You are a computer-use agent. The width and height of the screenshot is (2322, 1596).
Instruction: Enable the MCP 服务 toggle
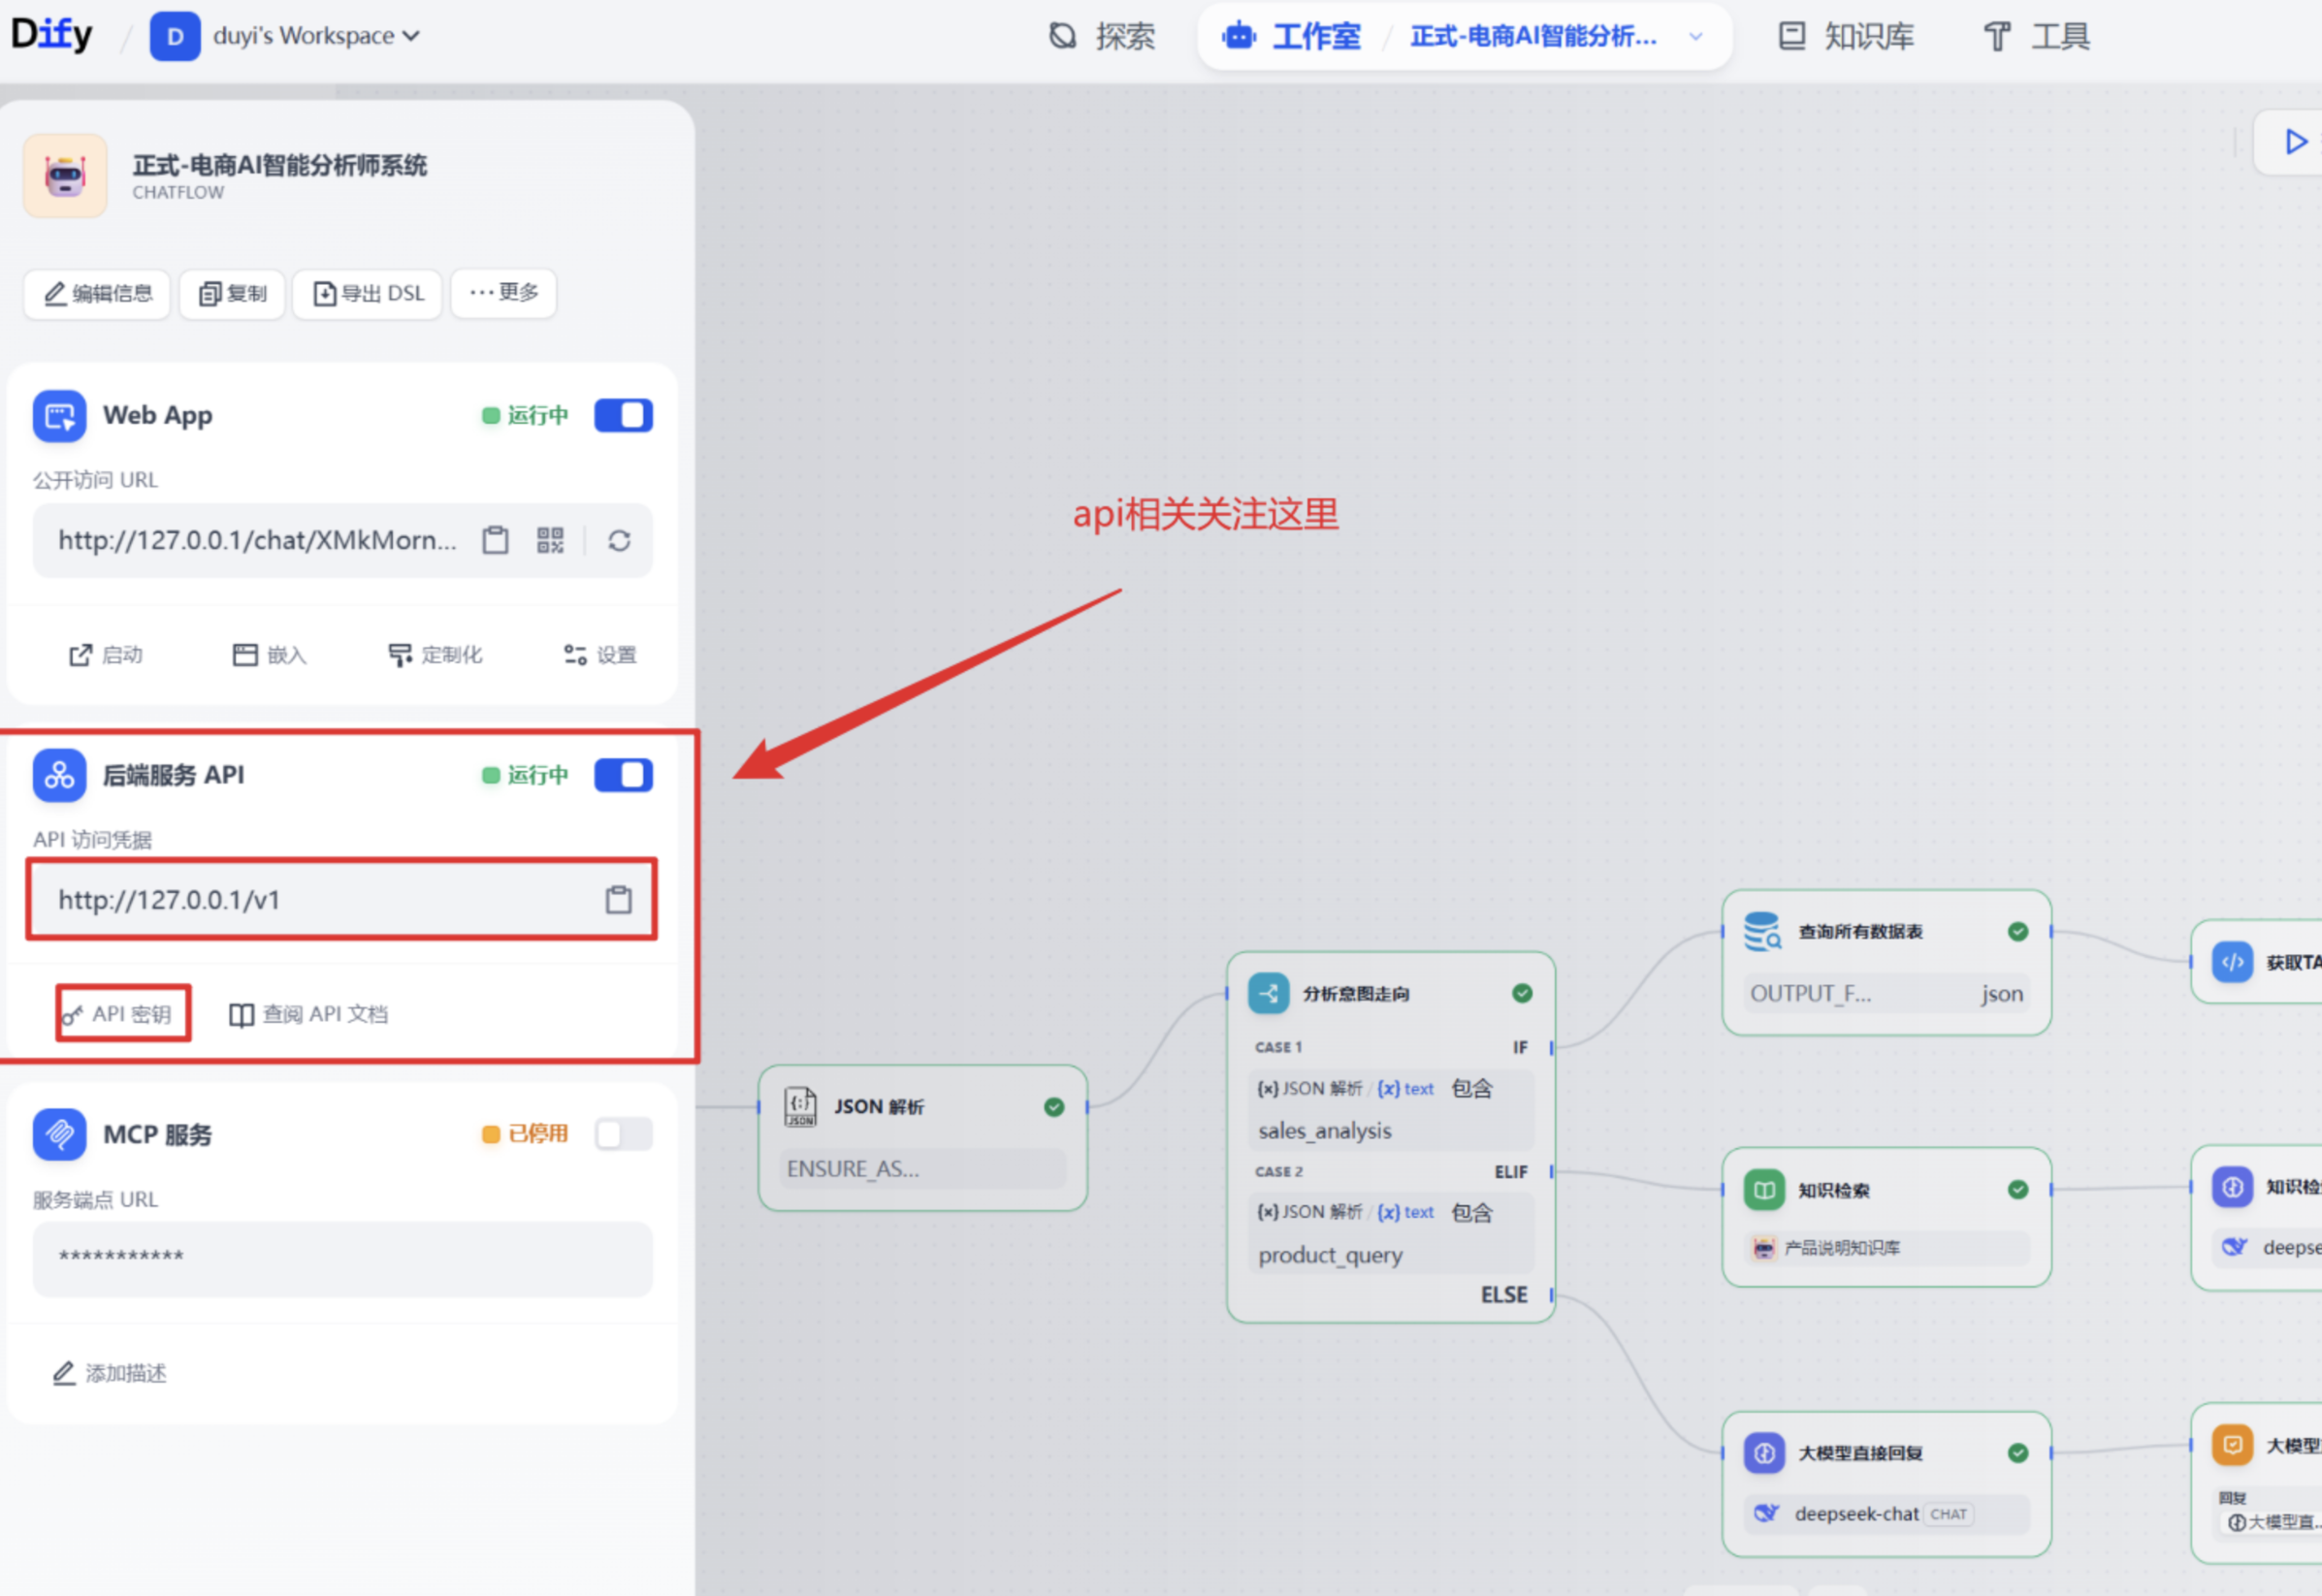point(623,1135)
